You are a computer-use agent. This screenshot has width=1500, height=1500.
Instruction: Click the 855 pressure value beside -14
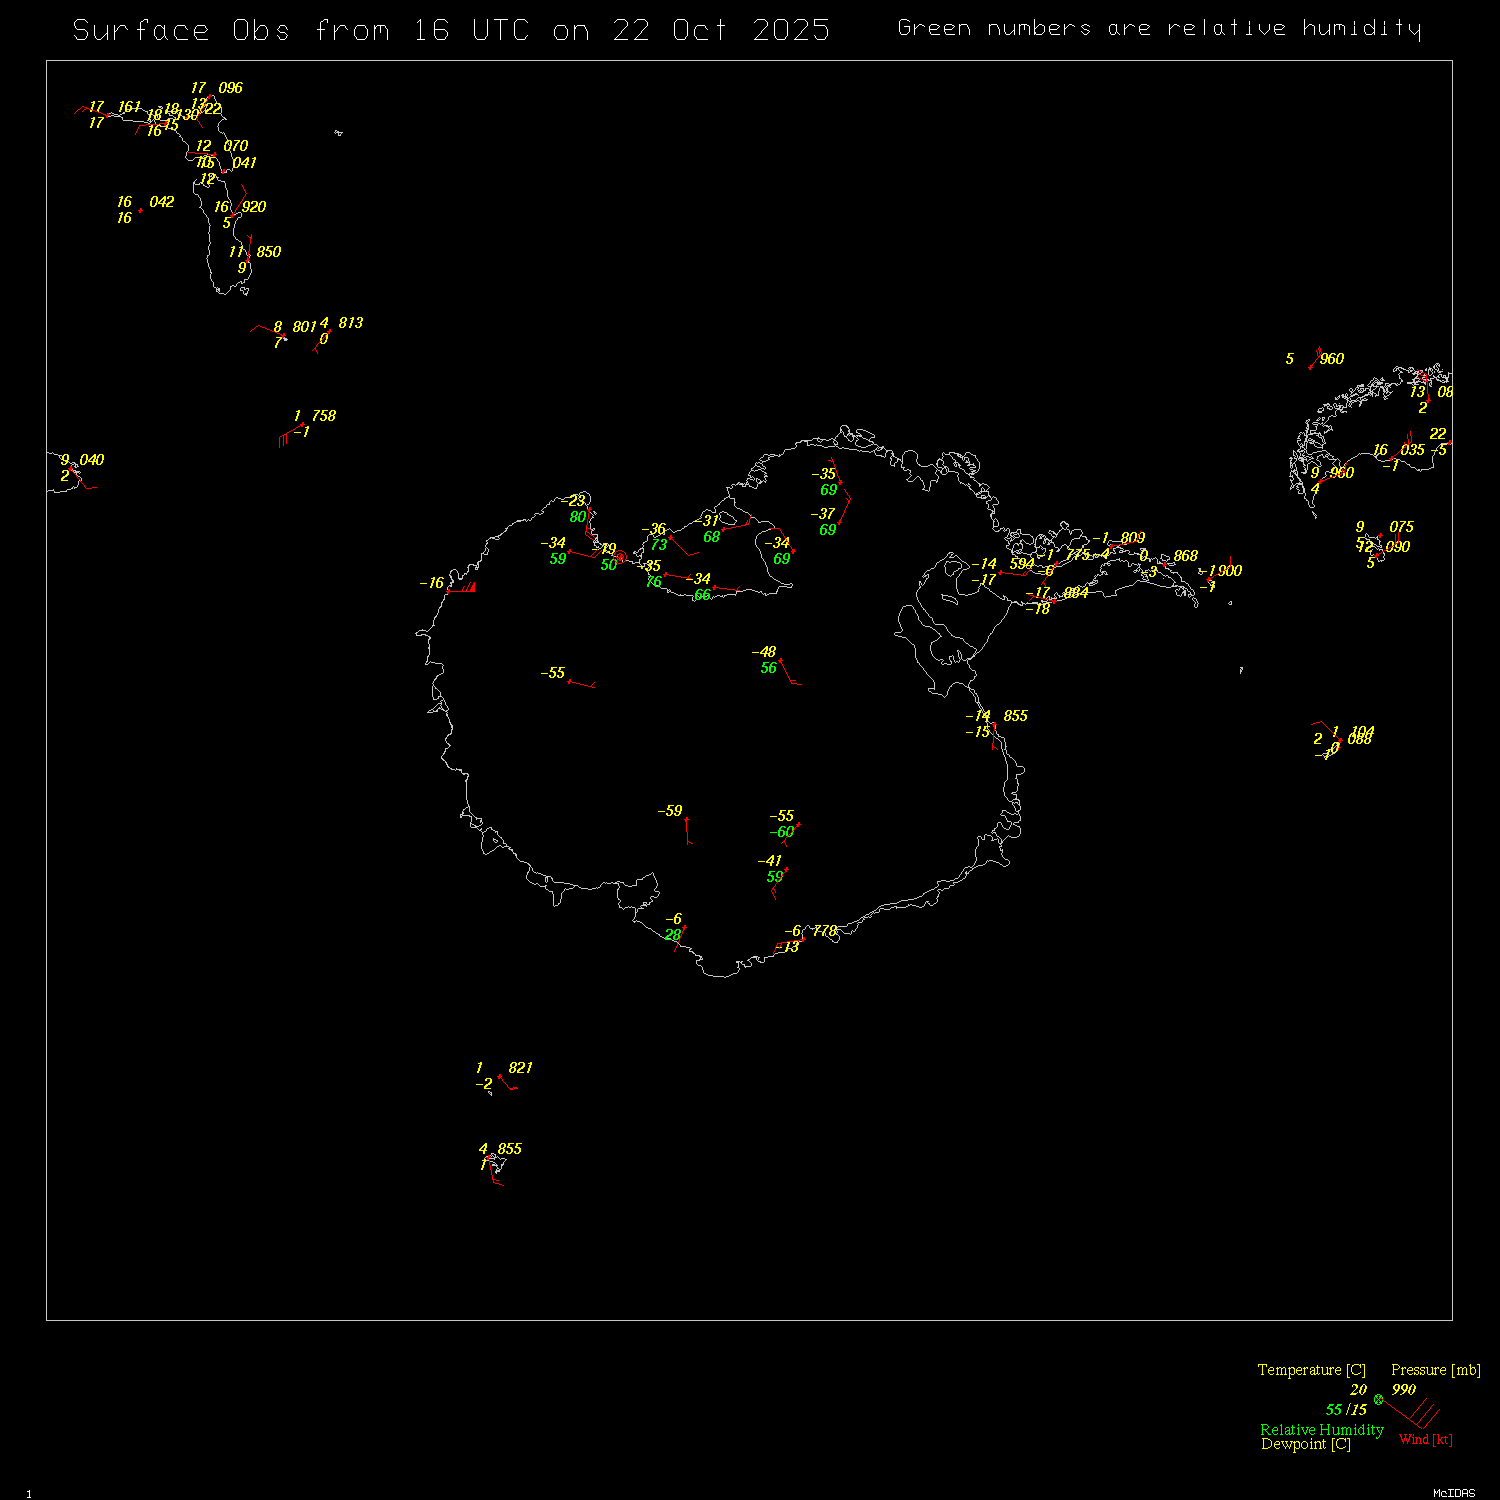coord(1015,716)
